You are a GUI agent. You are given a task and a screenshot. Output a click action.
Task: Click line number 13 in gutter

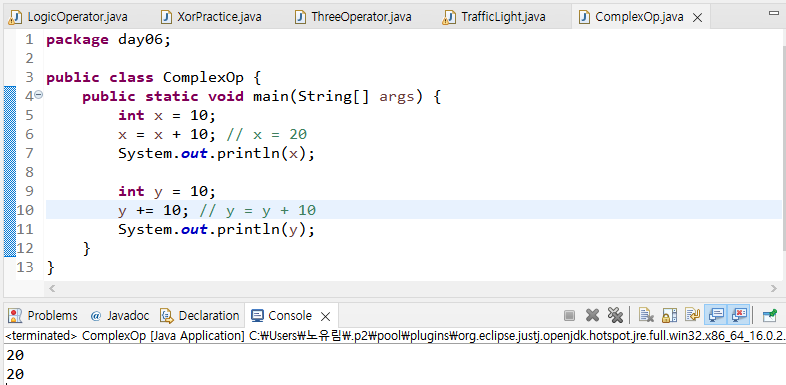[x=25, y=267]
